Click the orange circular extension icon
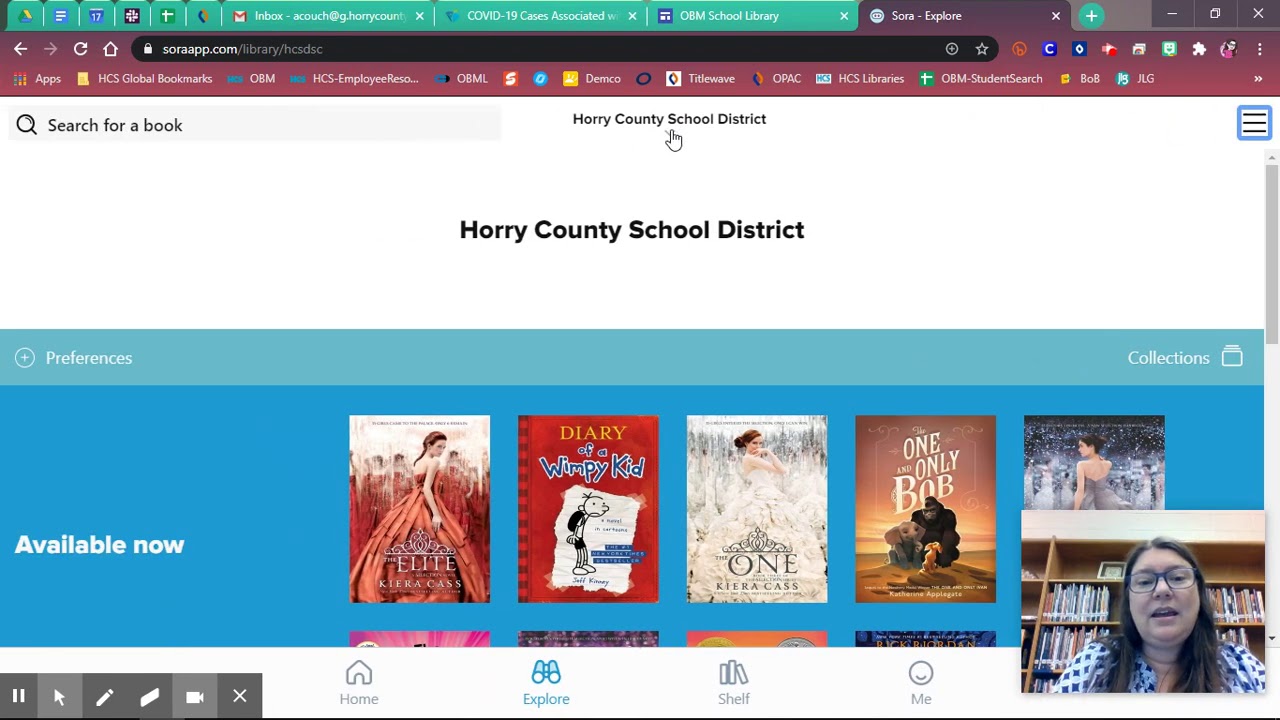The image size is (1280, 720). coord(1019,49)
